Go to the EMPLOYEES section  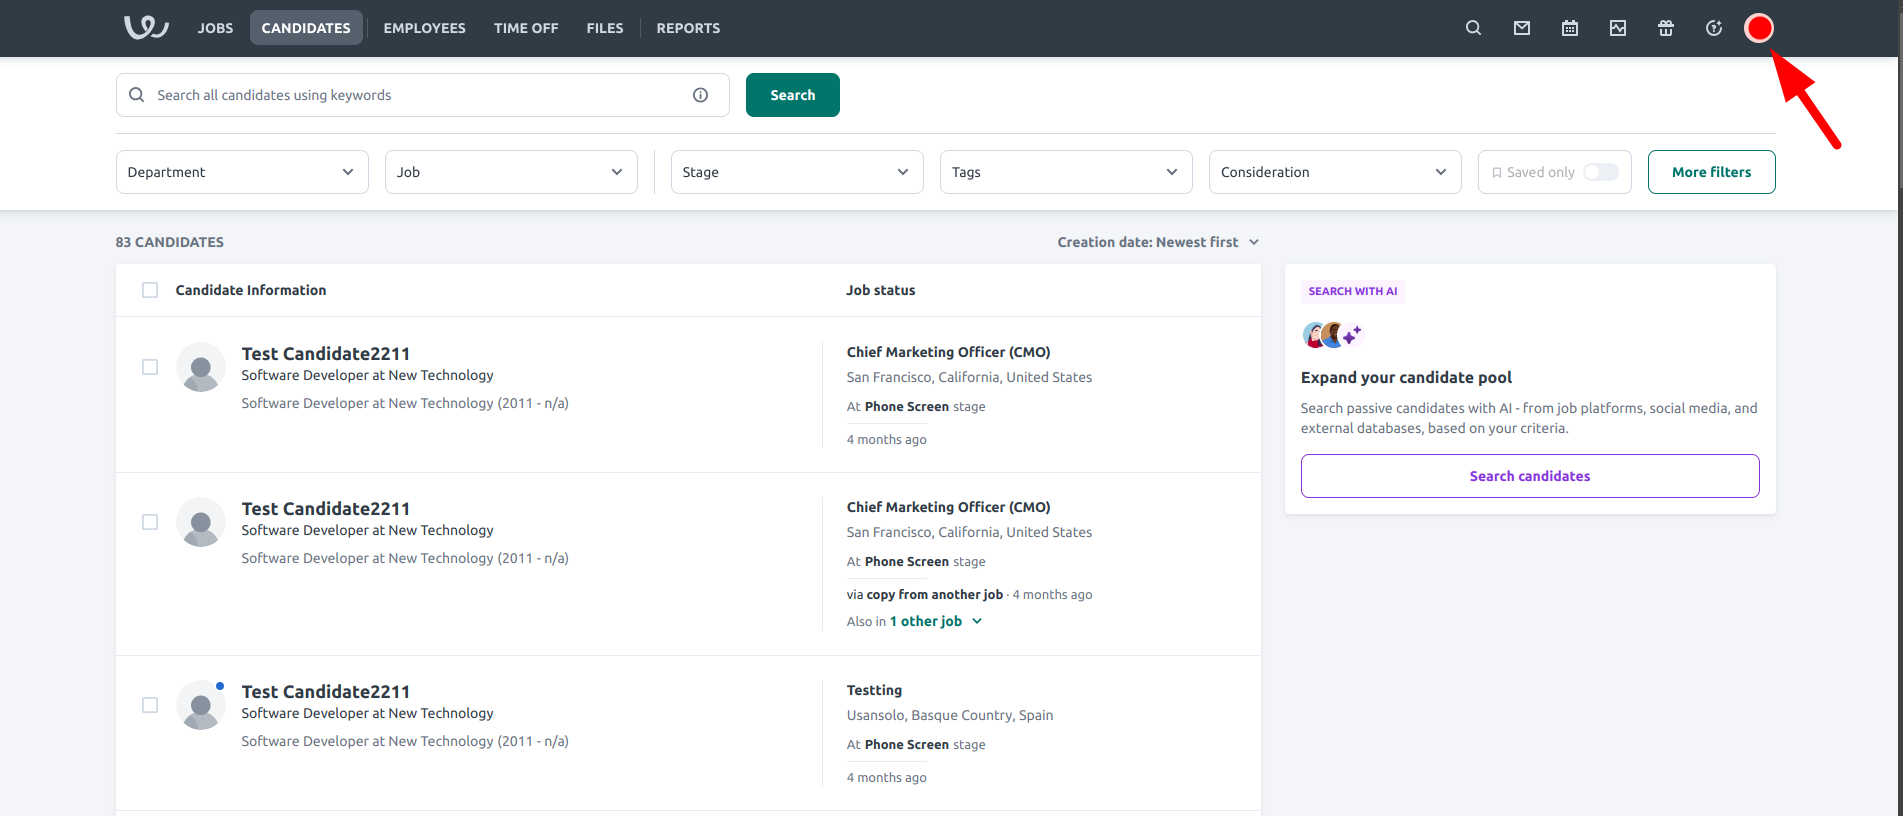point(424,28)
